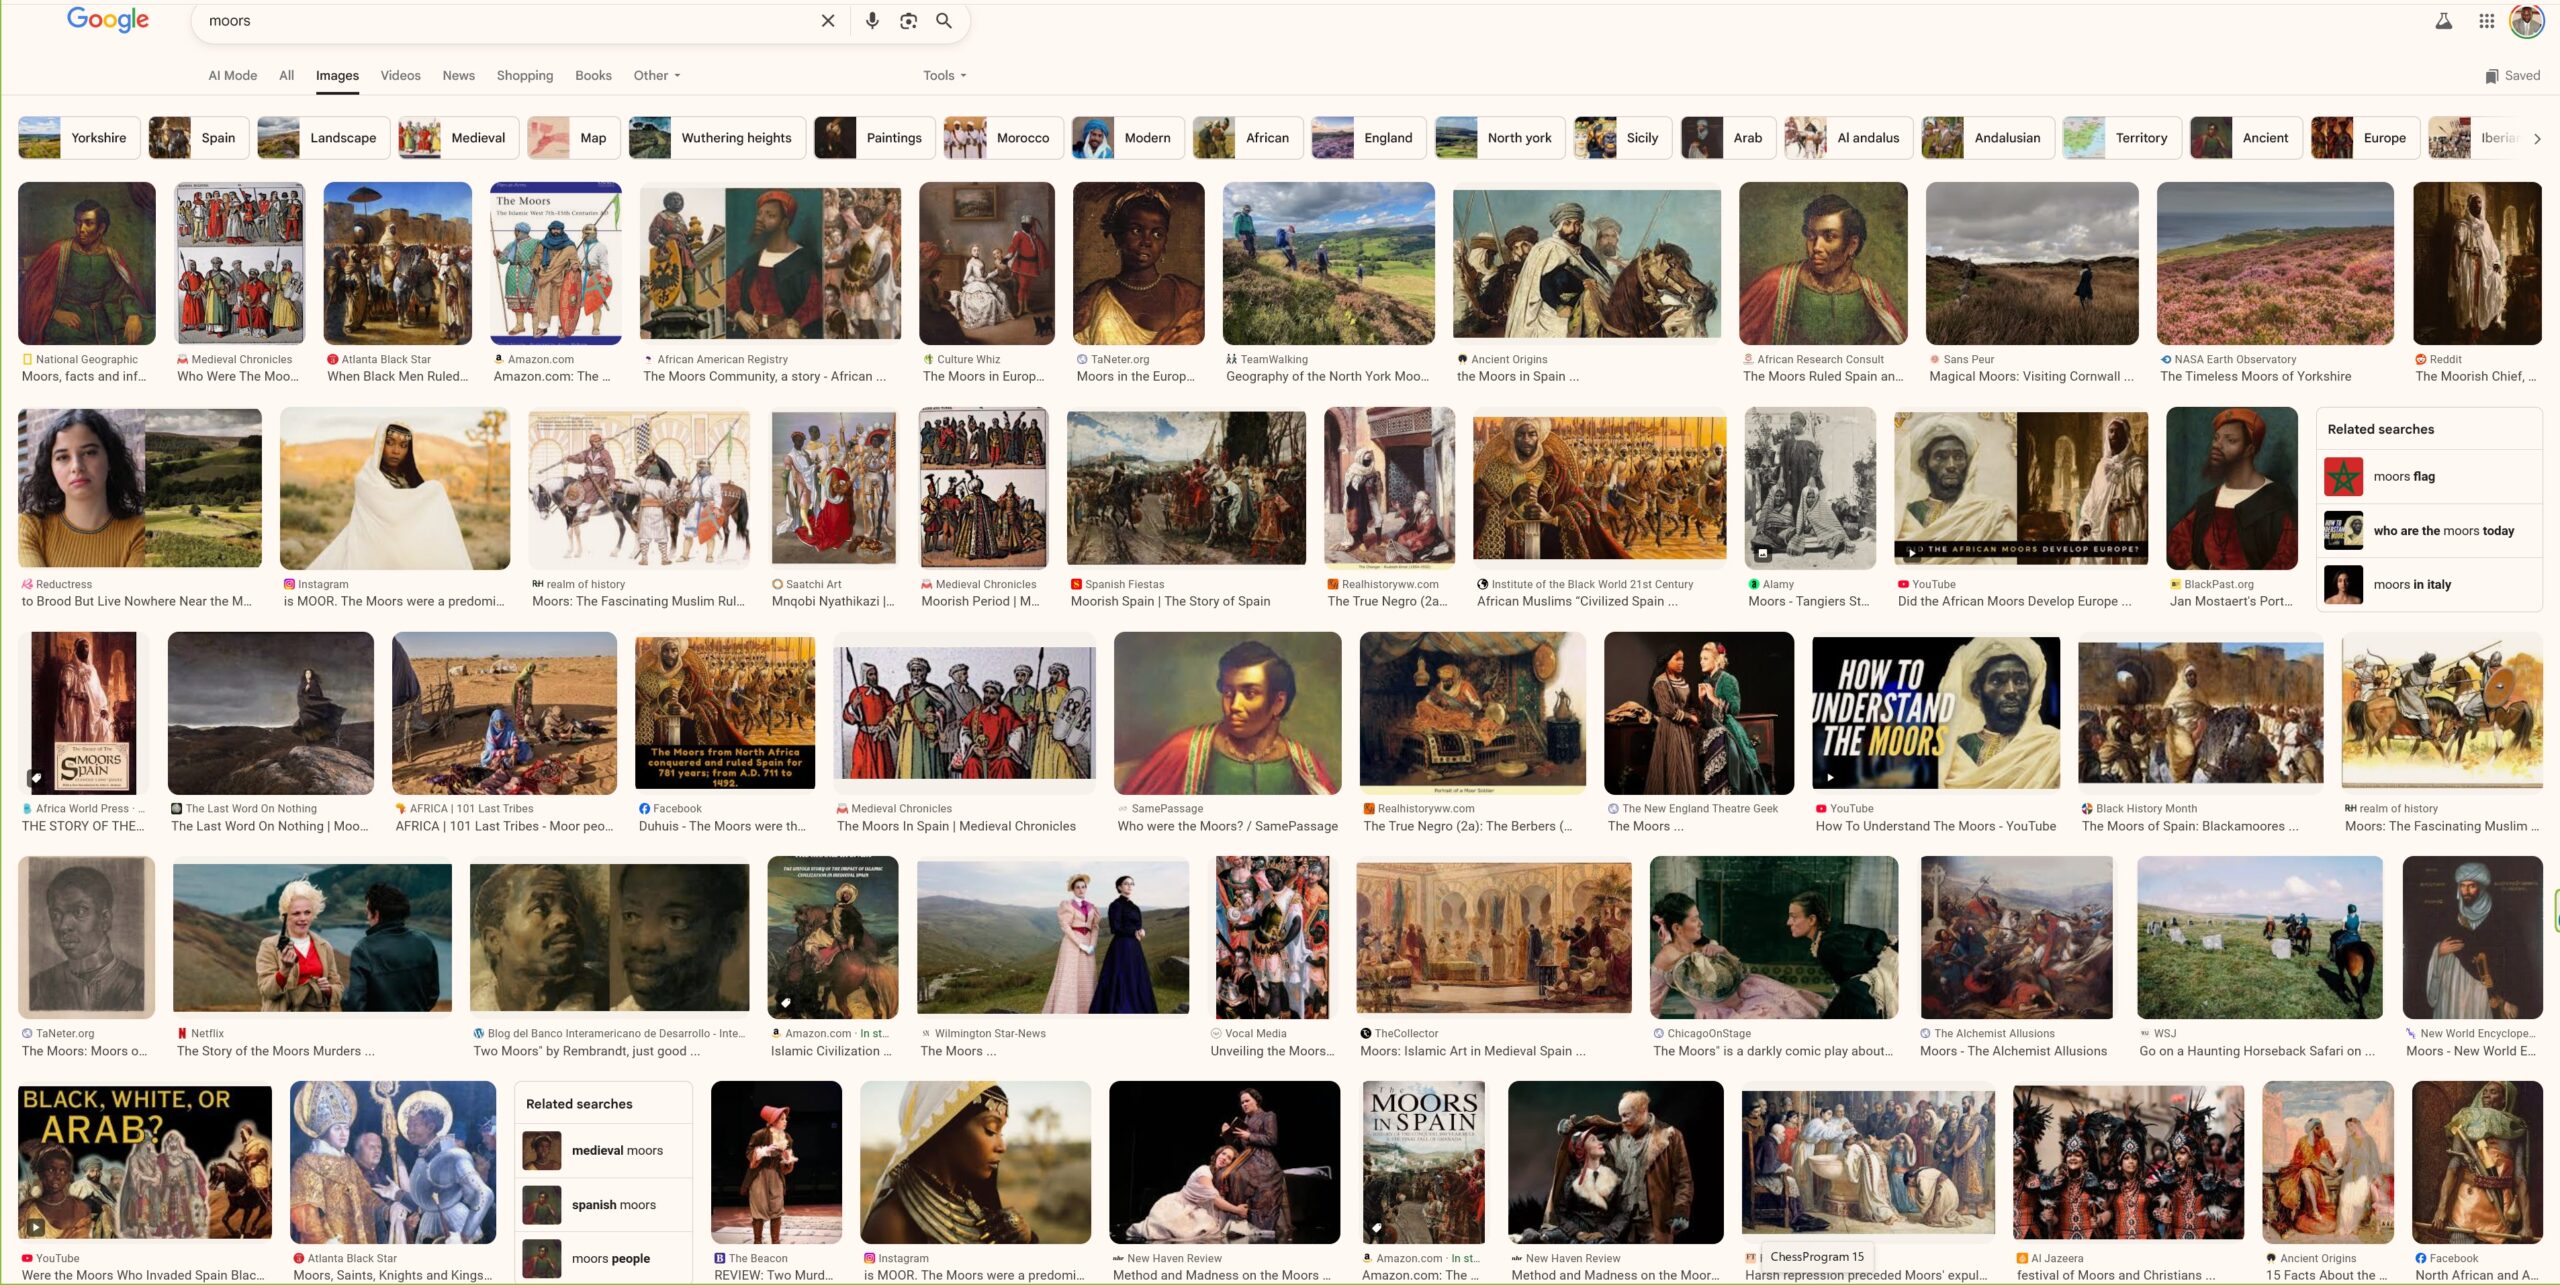Open related search who are the moors today

2429,531
